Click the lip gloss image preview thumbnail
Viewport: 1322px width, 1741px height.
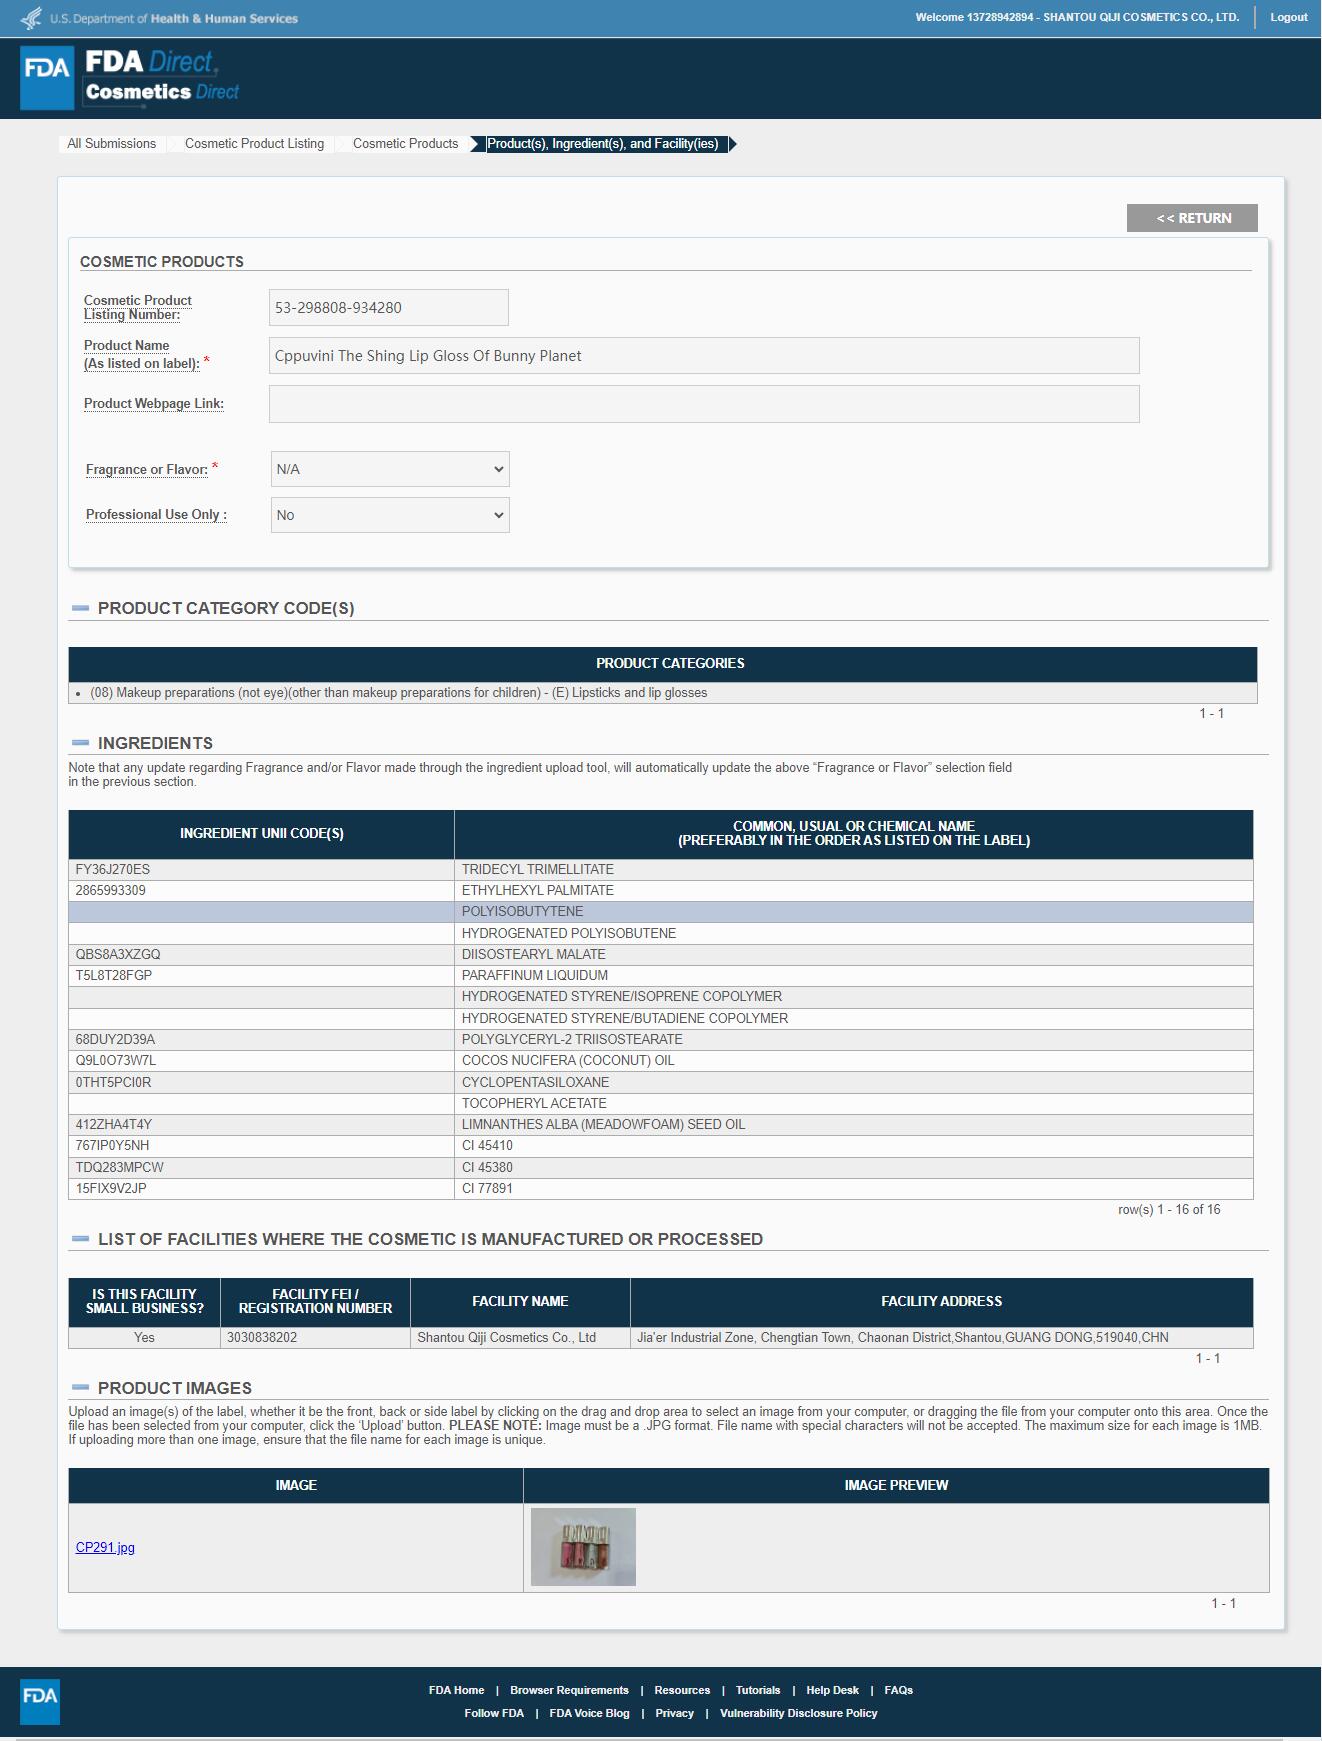583,1547
